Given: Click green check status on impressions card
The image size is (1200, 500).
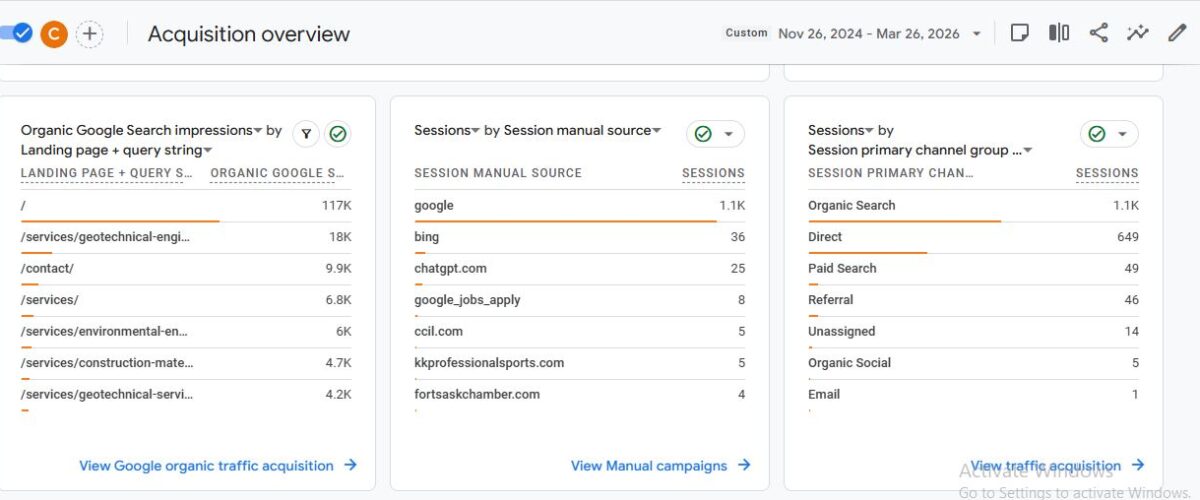Looking at the screenshot, I should [338, 134].
